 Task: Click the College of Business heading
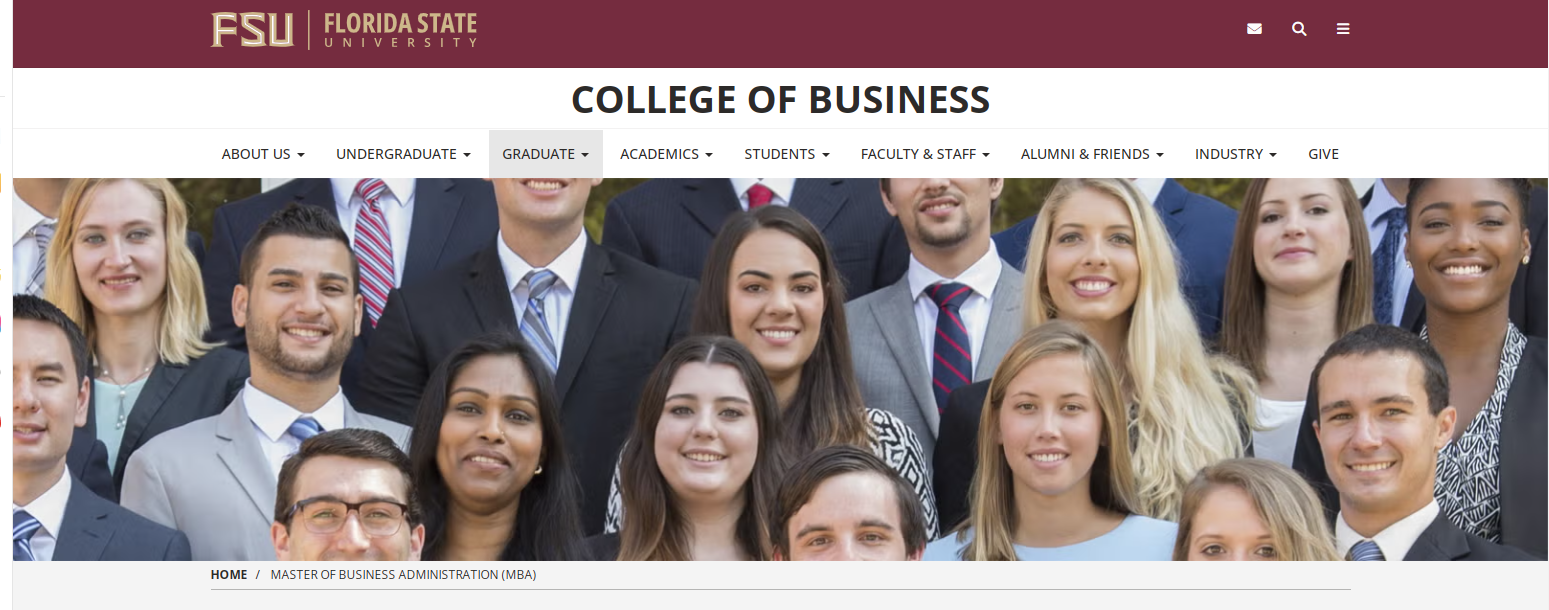click(x=780, y=99)
